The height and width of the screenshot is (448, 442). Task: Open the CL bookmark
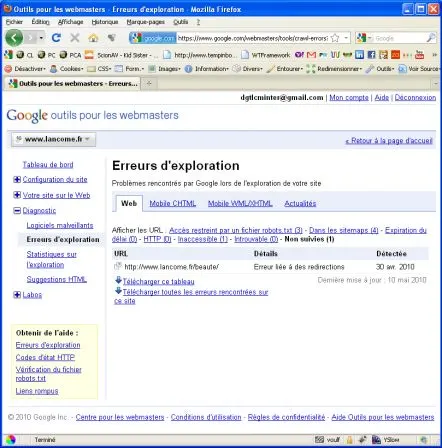coord(25,55)
